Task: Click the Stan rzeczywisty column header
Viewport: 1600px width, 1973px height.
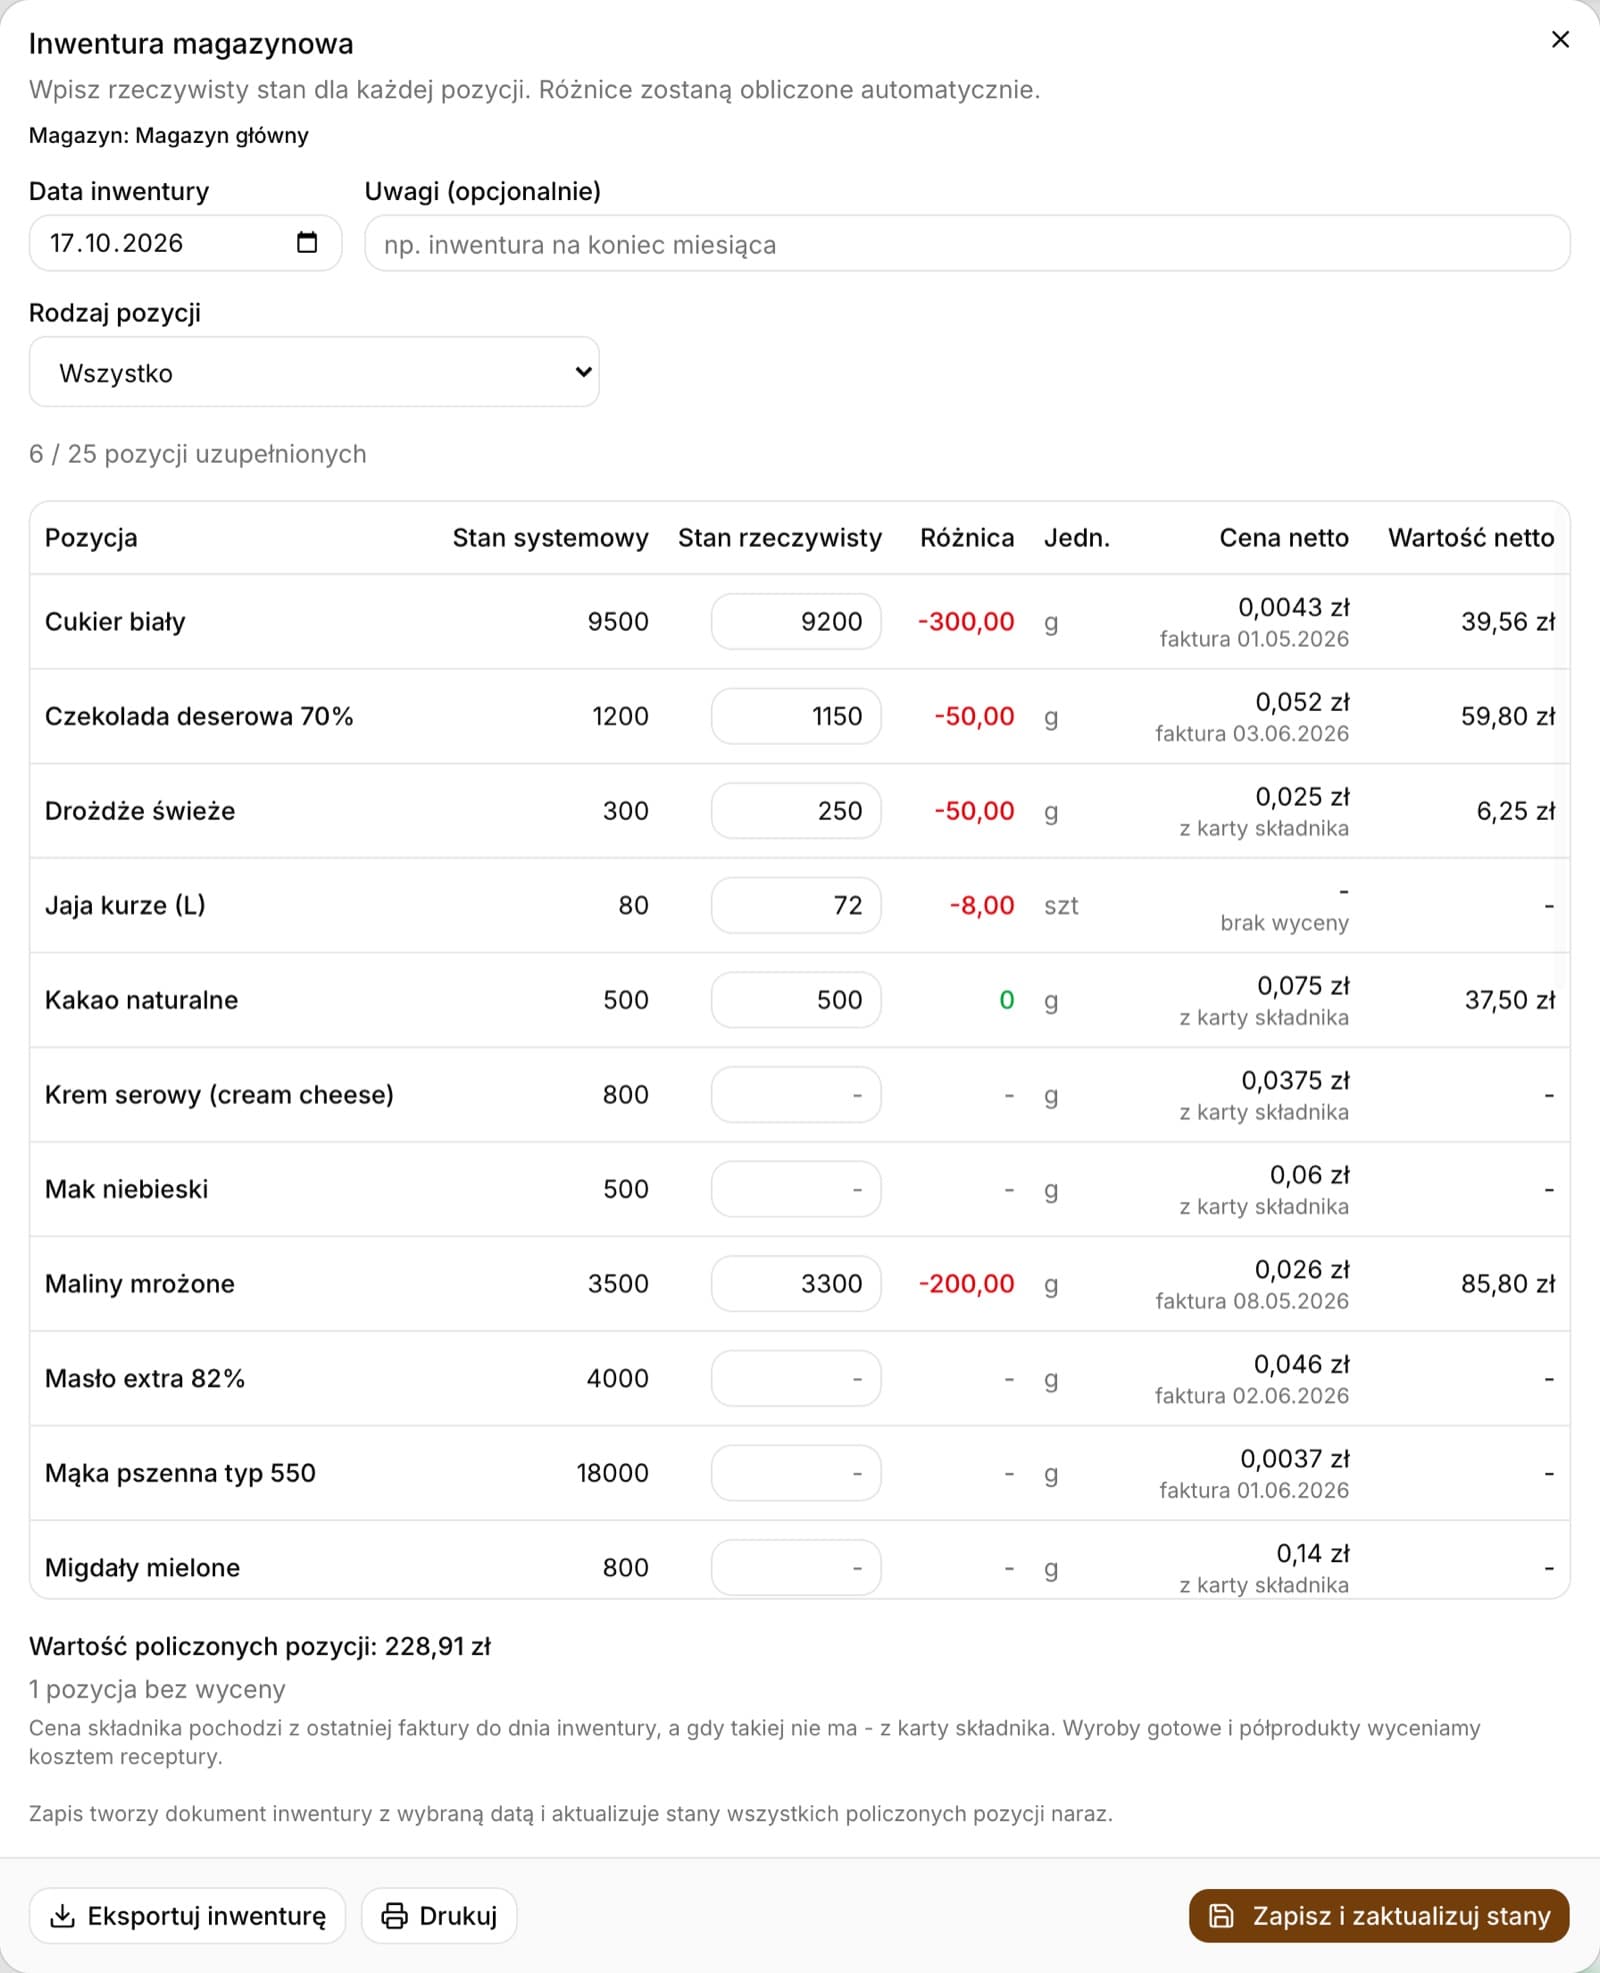Action: point(780,538)
